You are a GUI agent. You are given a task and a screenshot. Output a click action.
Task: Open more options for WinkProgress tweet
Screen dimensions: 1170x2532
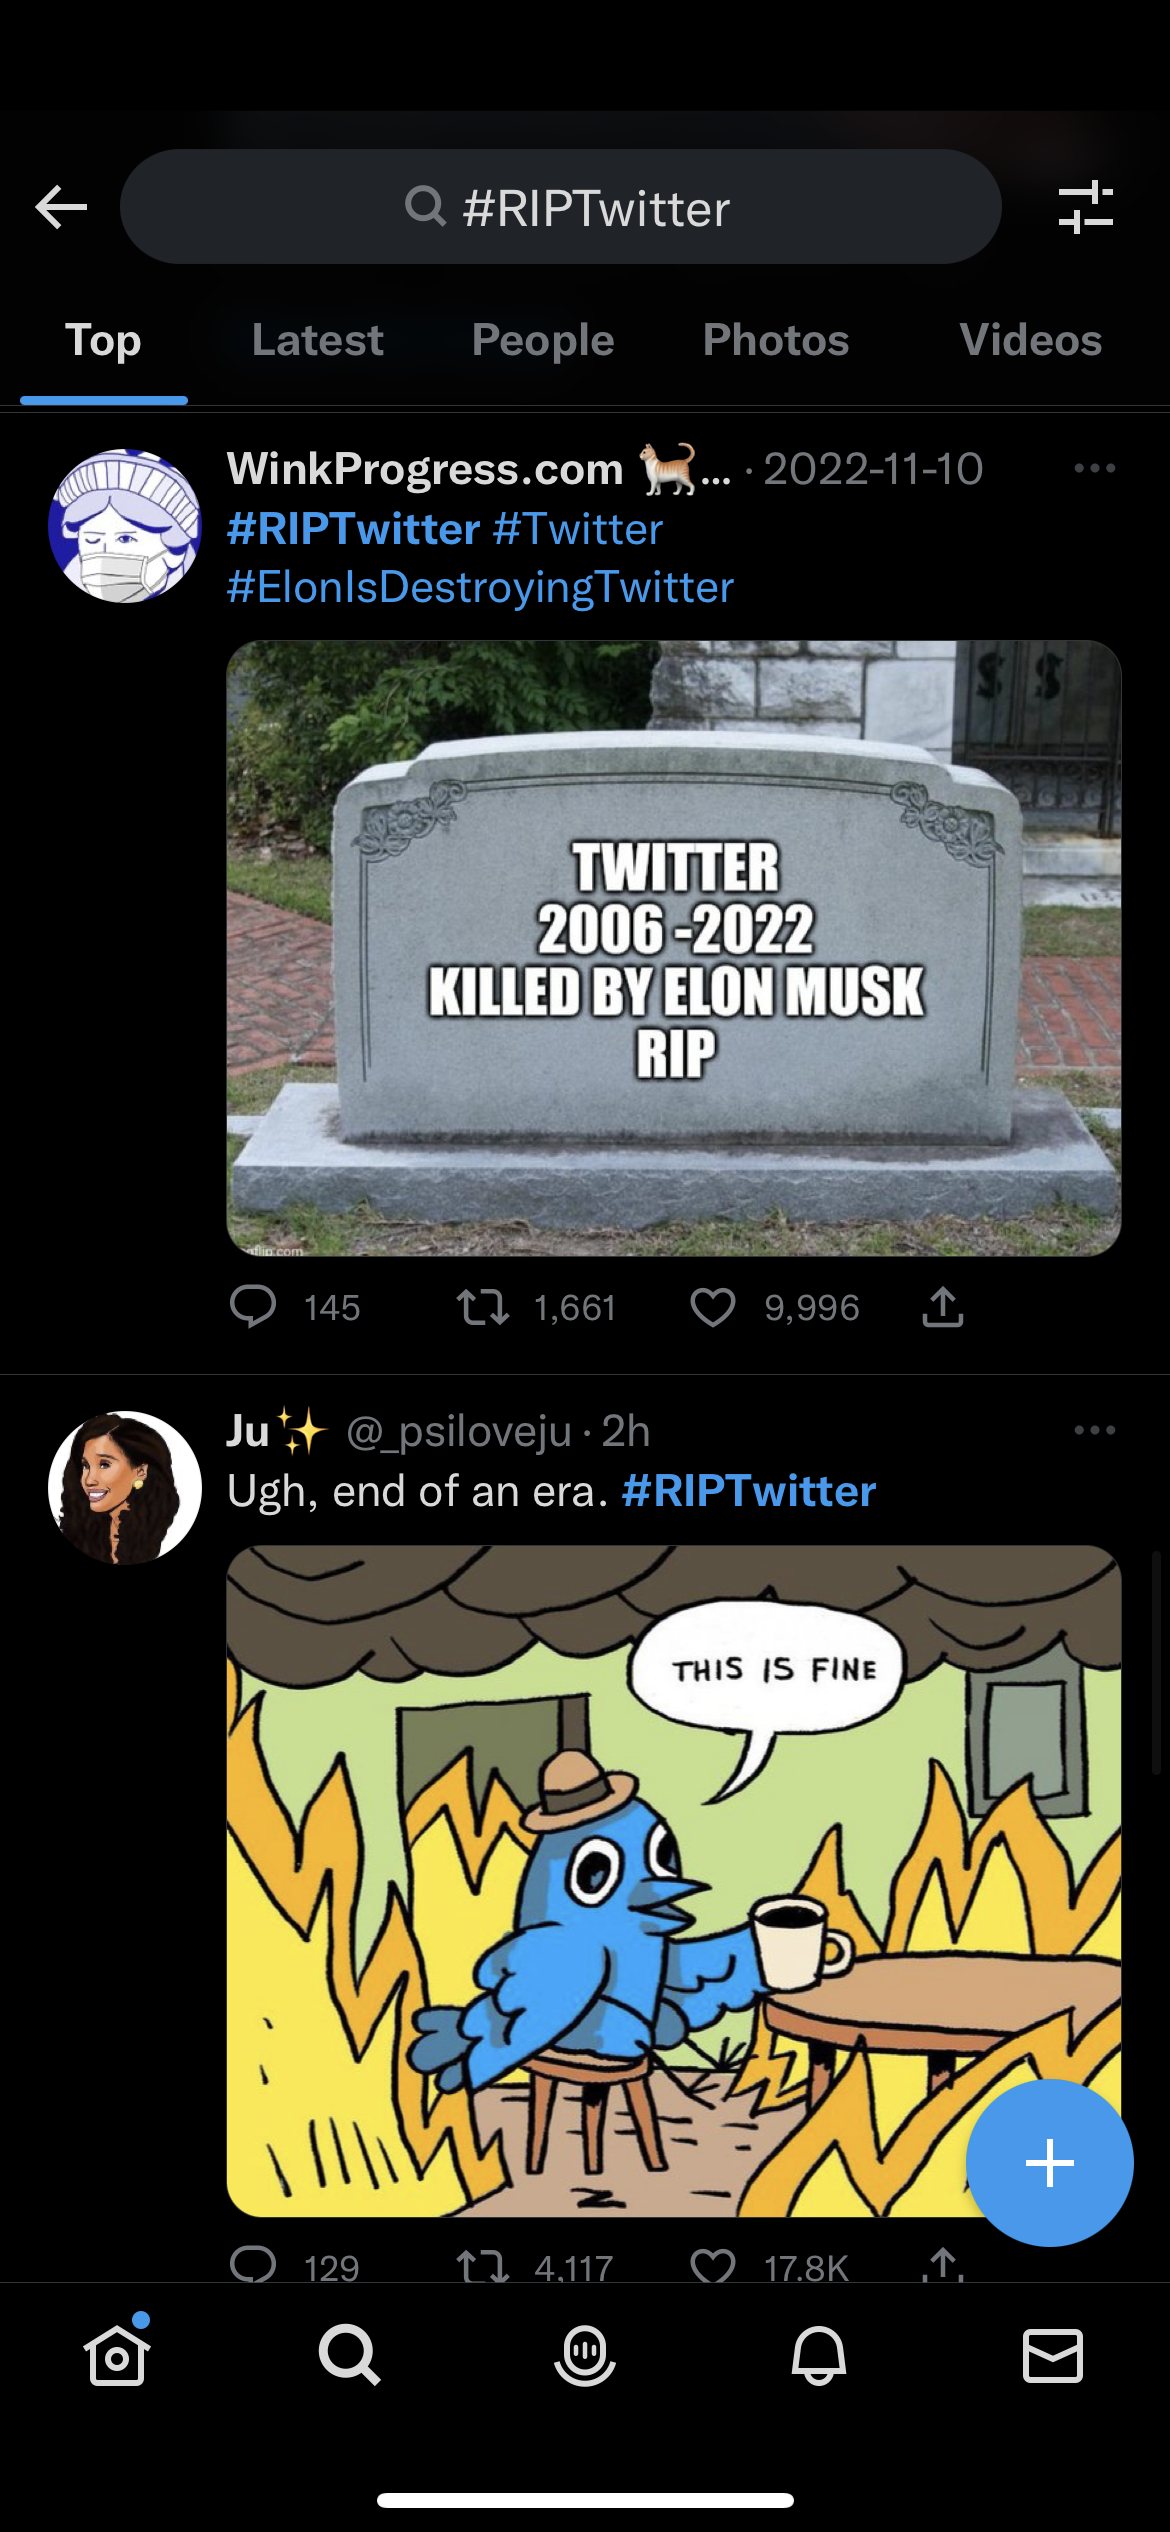point(1094,468)
